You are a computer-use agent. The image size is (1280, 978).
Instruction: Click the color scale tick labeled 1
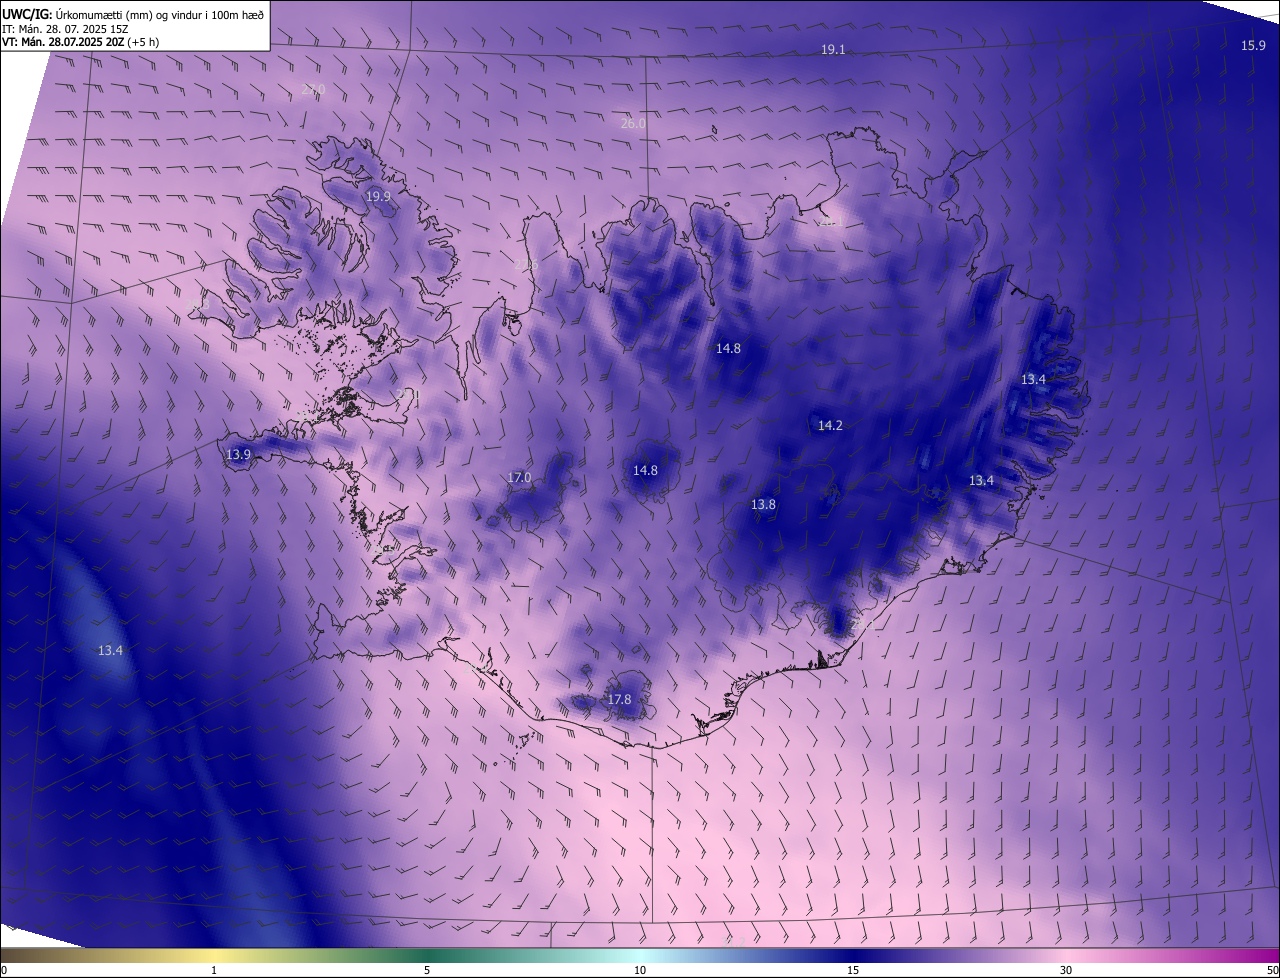pyautogui.click(x=214, y=970)
